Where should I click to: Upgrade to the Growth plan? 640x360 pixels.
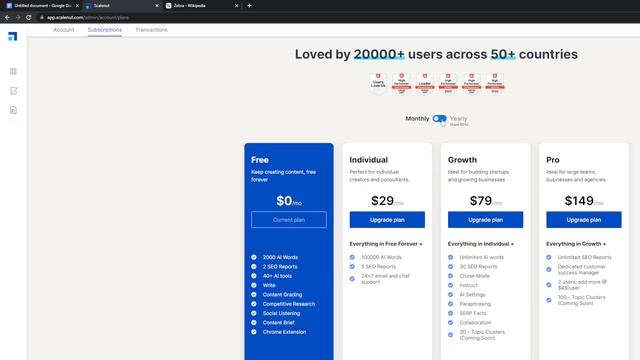click(x=485, y=220)
